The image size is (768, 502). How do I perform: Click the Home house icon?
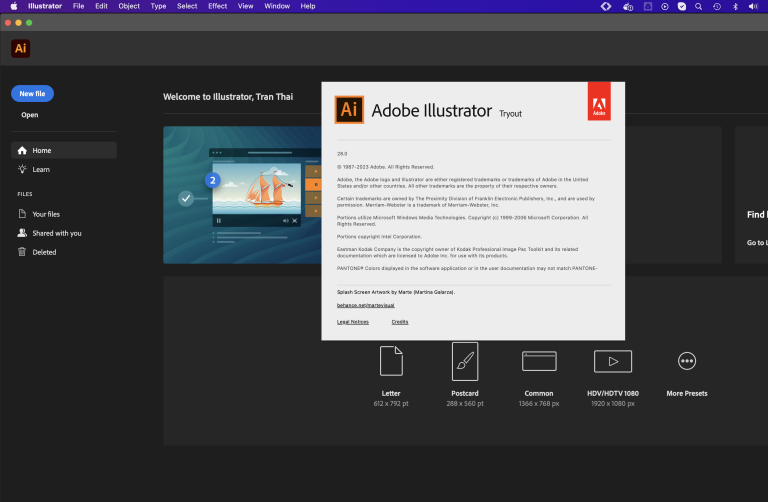(x=22, y=150)
